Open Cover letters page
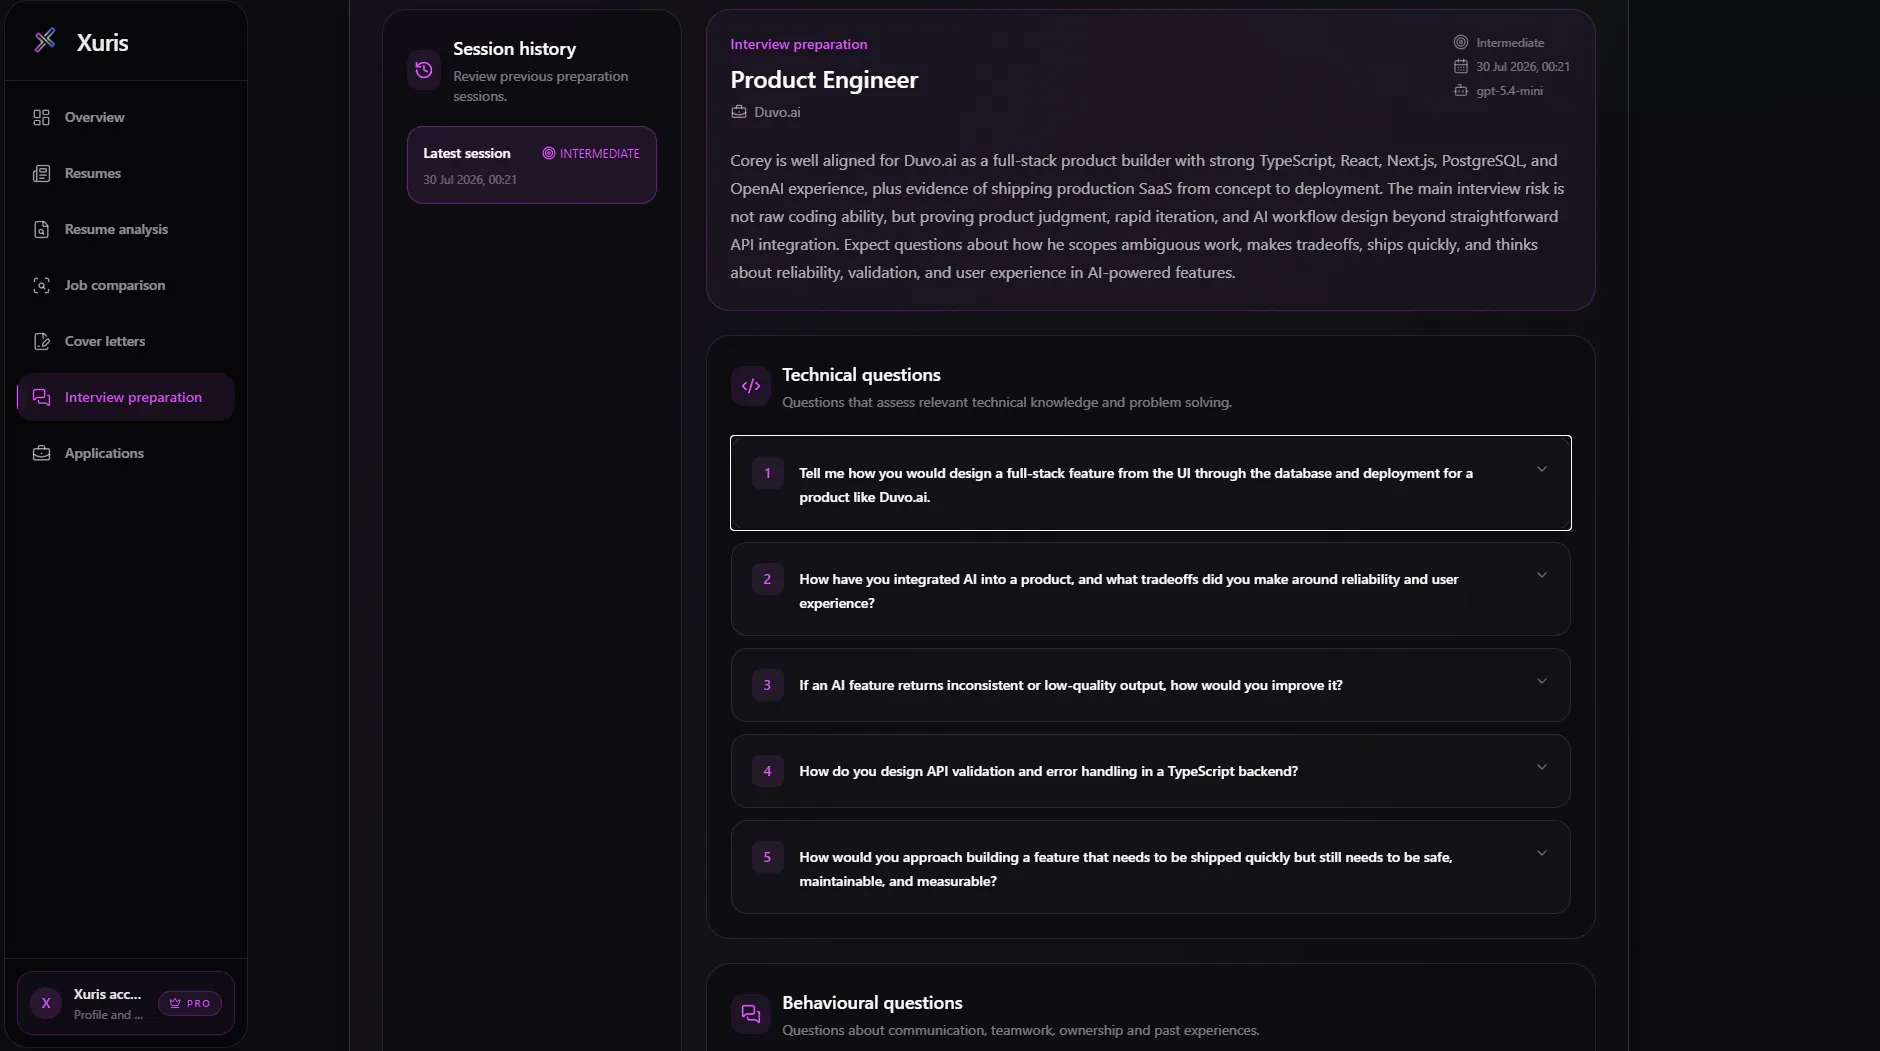 click(x=126, y=342)
